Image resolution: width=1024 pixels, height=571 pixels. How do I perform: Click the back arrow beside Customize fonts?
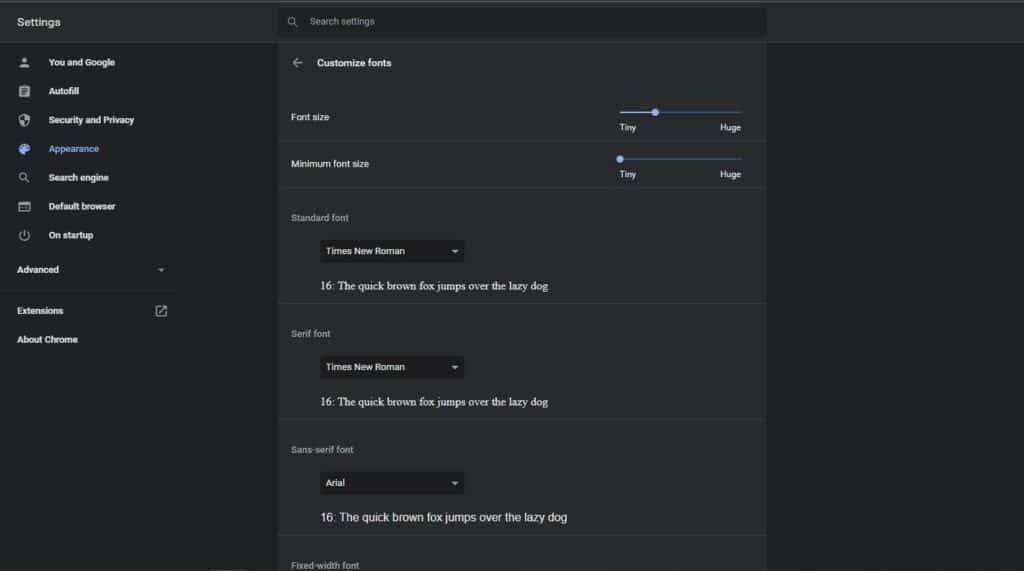click(x=297, y=63)
